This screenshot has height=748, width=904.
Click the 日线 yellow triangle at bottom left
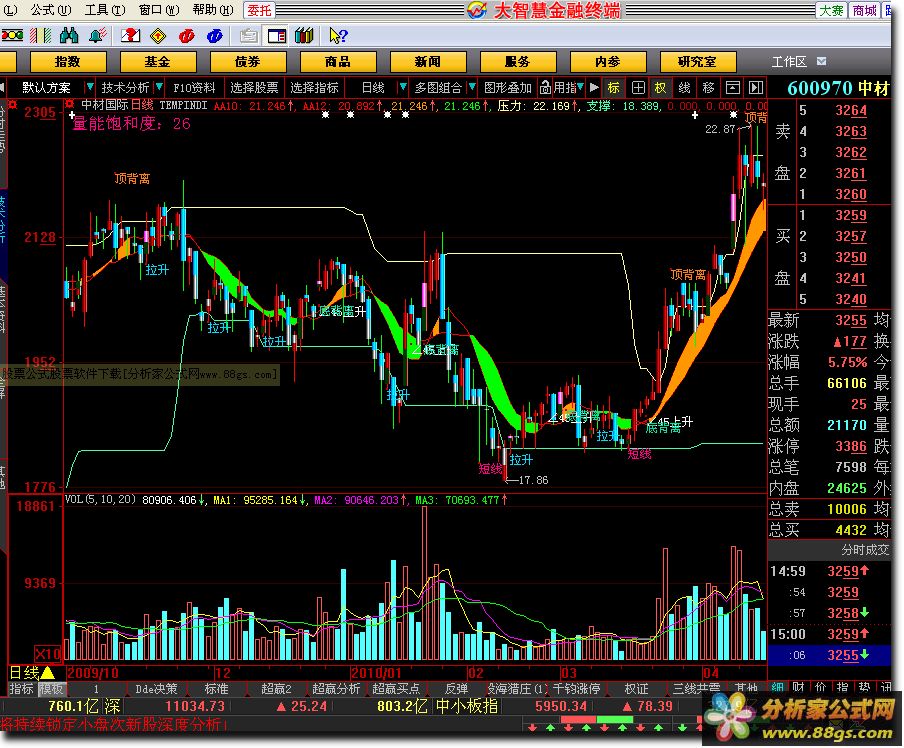[47, 672]
